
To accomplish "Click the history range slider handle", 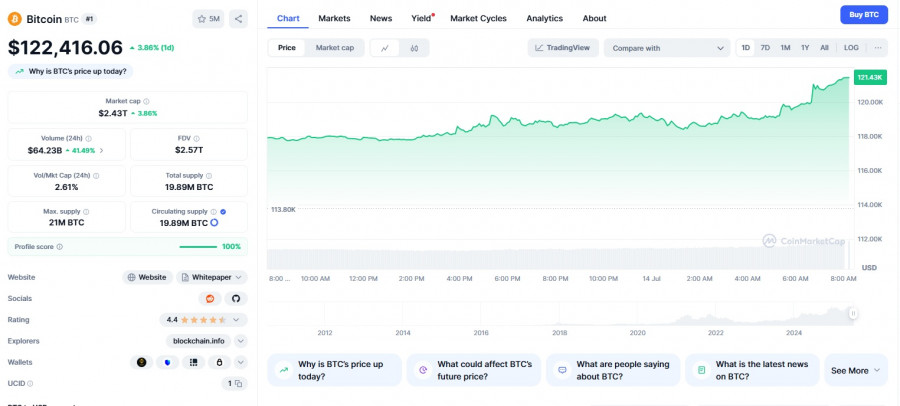I will pyautogui.click(x=853, y=314).
